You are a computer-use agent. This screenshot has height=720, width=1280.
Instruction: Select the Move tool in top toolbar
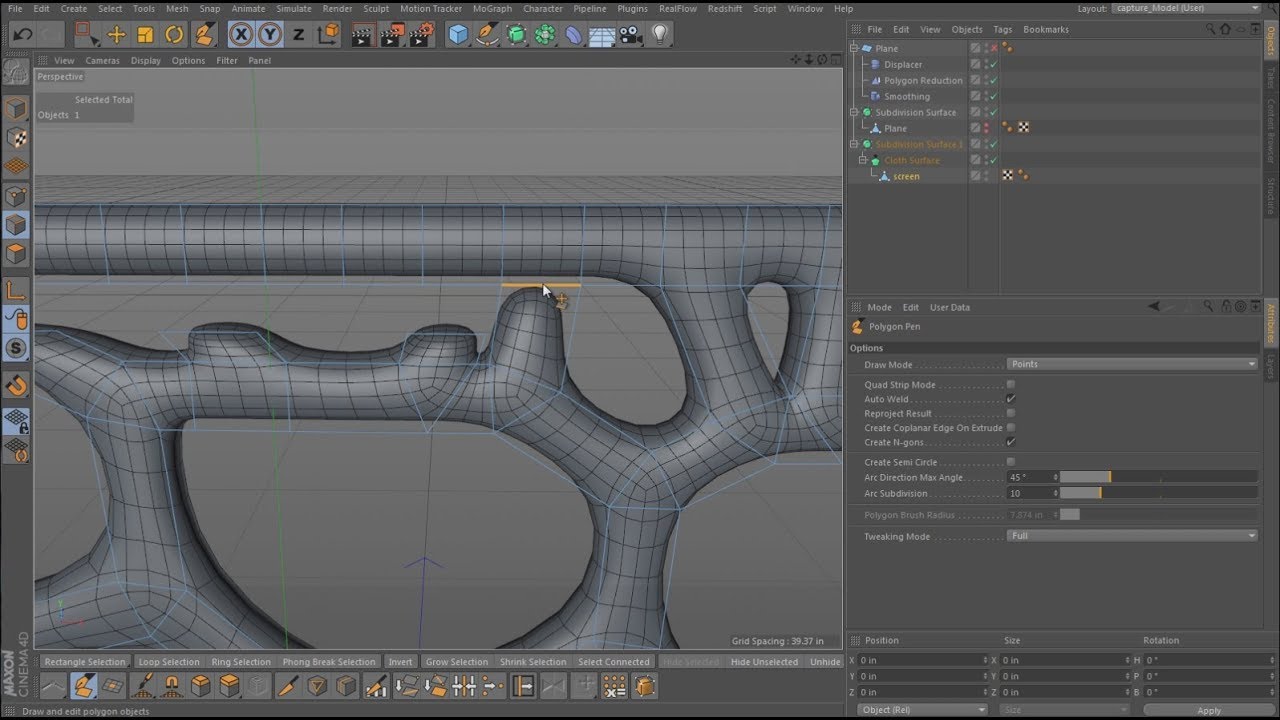pos(116,35)
